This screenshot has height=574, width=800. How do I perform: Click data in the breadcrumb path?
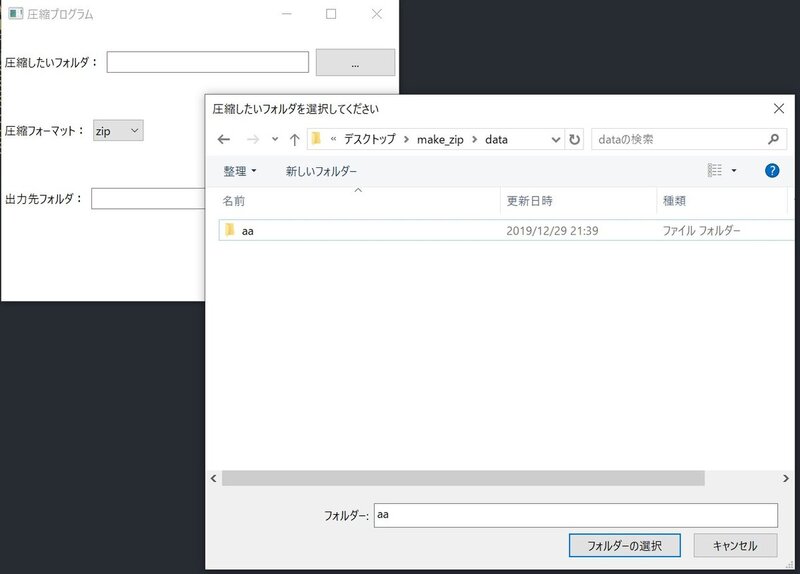click(x=496, y=139)
